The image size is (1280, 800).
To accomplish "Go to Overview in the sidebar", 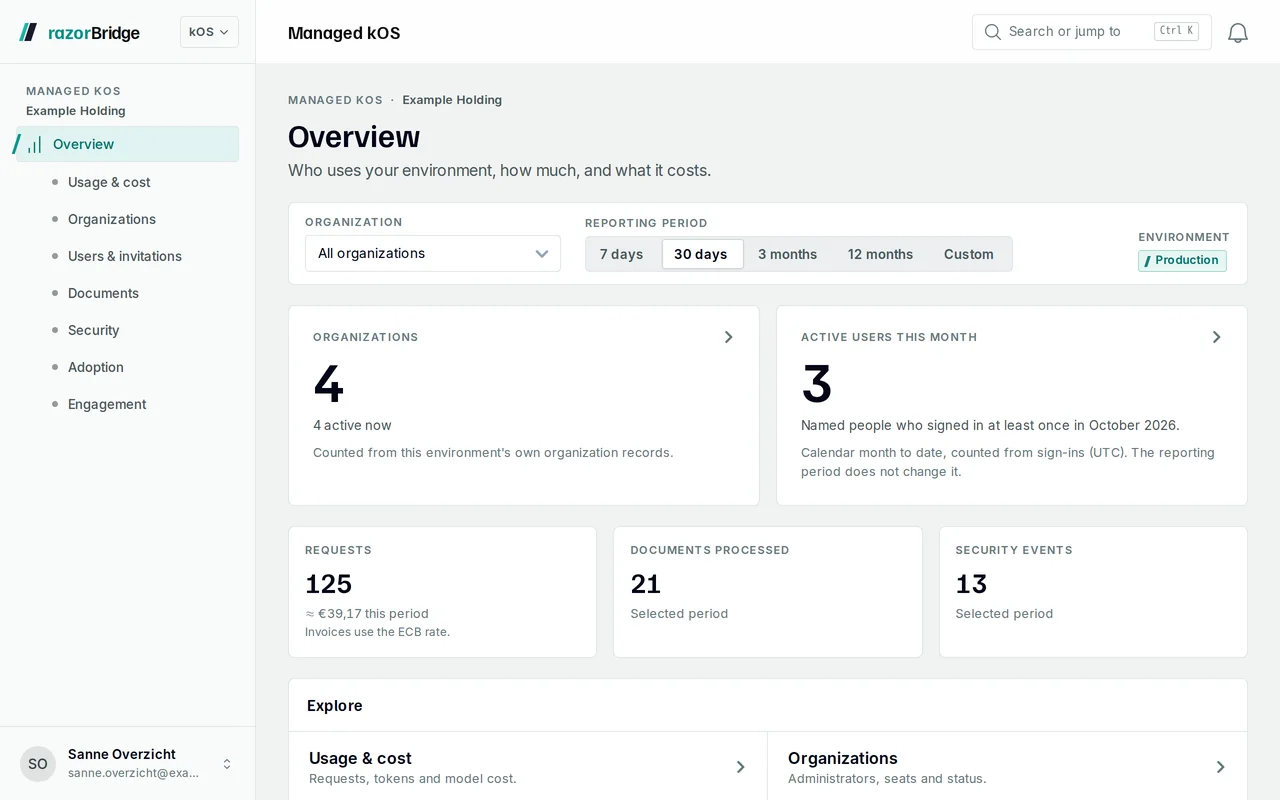I will 128,144.
